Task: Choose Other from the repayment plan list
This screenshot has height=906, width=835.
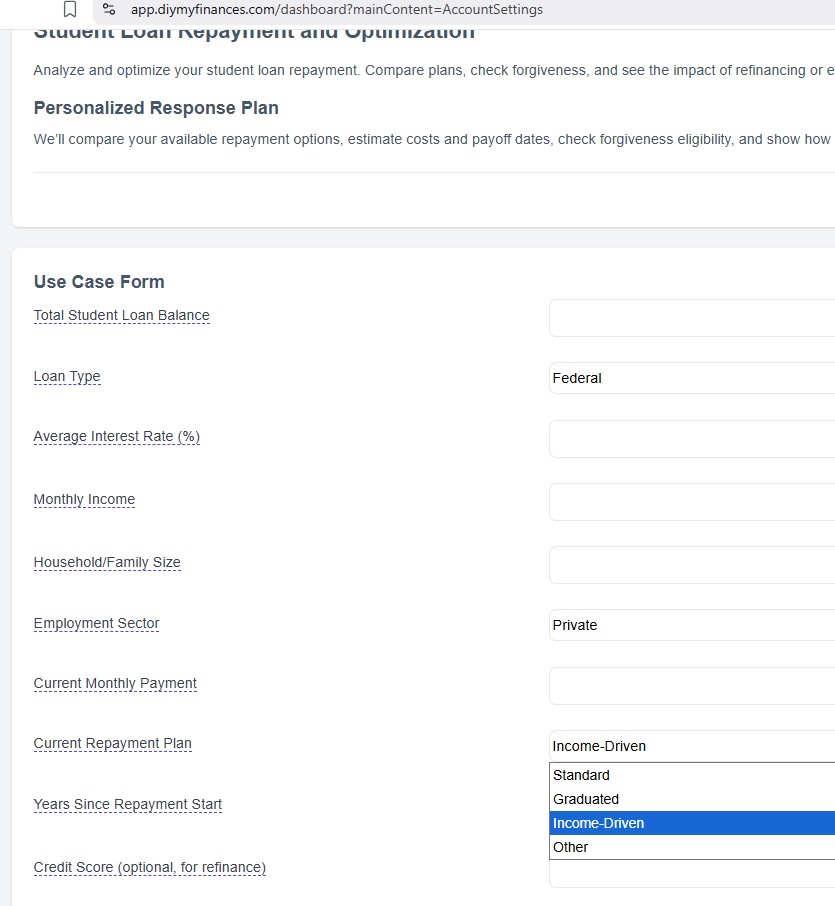Action: point(690,847)
